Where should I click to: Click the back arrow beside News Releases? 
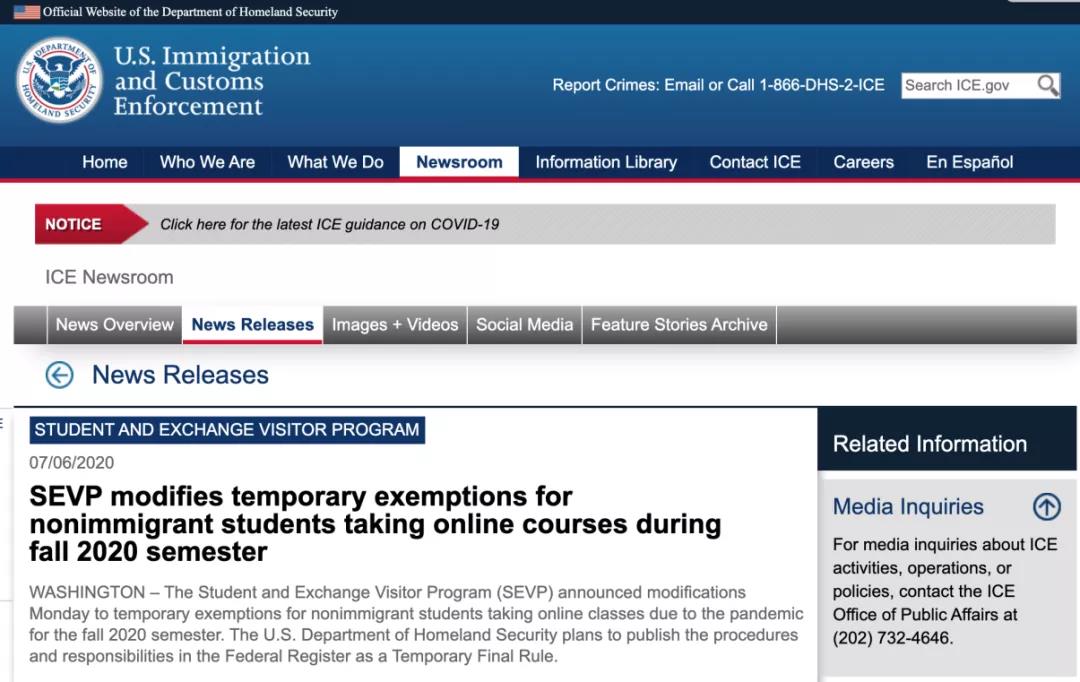[60, 375]
